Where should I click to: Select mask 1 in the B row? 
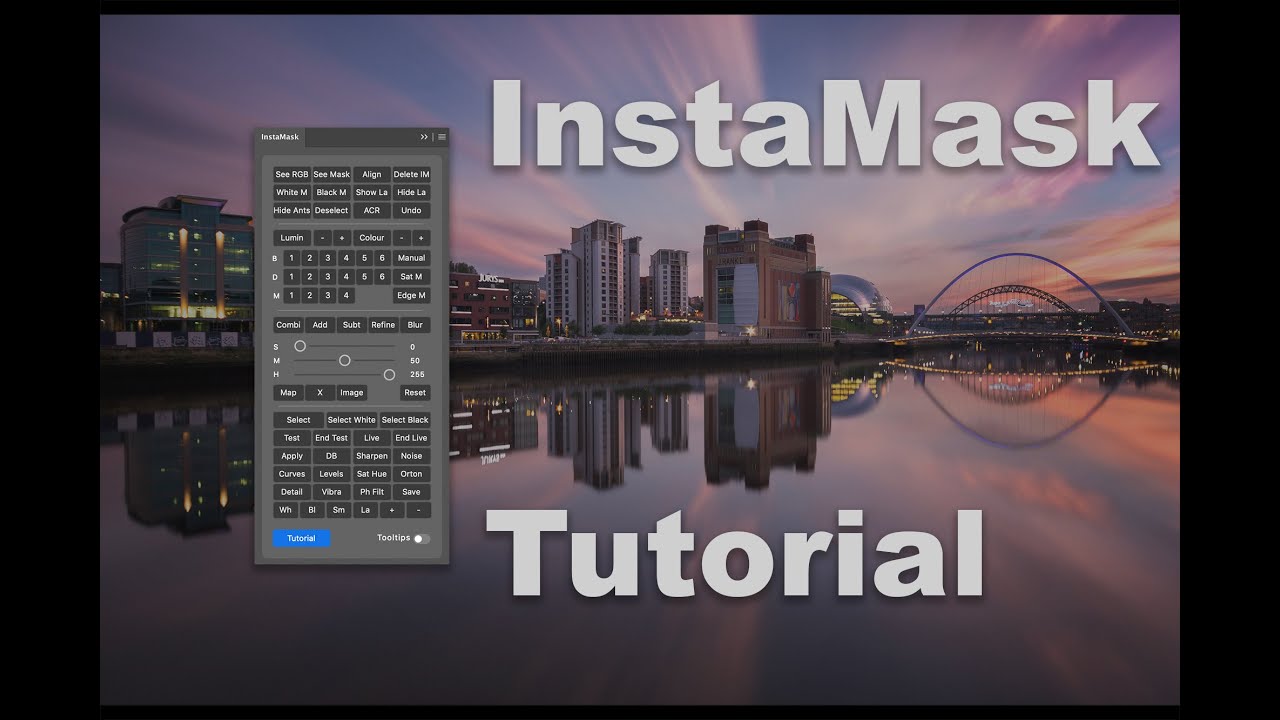coord(292,258)
